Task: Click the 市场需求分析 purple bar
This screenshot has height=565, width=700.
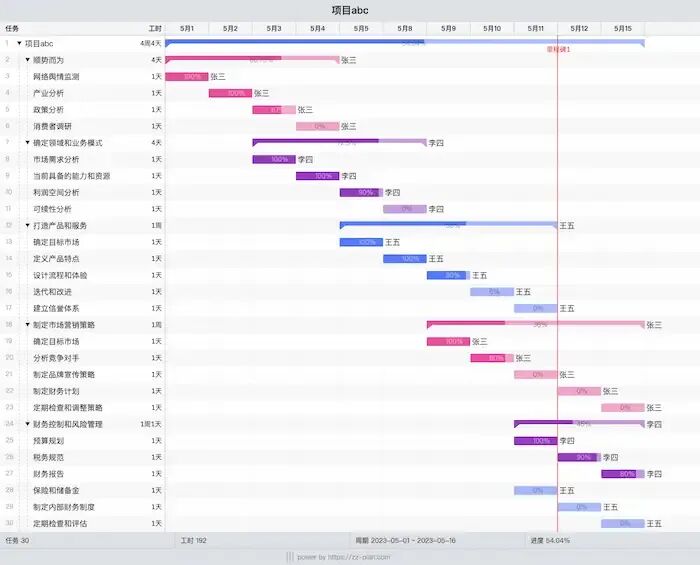Action: (x=274, y=159)
